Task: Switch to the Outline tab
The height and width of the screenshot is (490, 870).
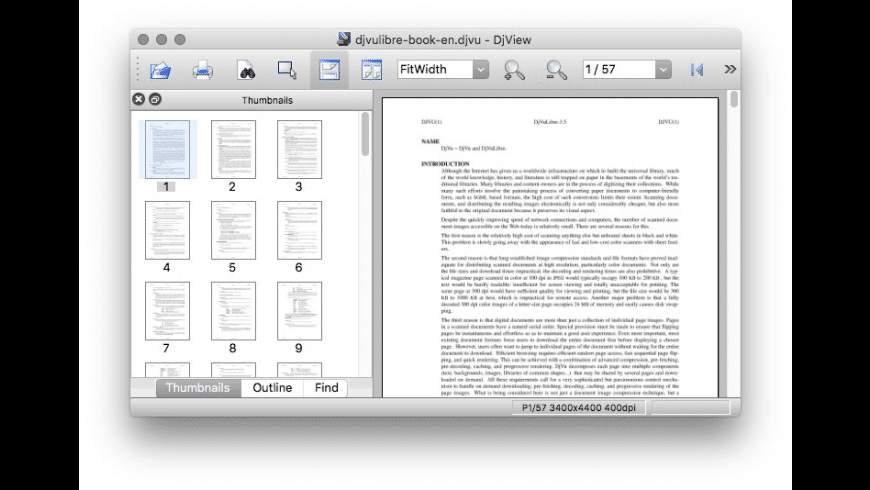Action: point(272,388)
